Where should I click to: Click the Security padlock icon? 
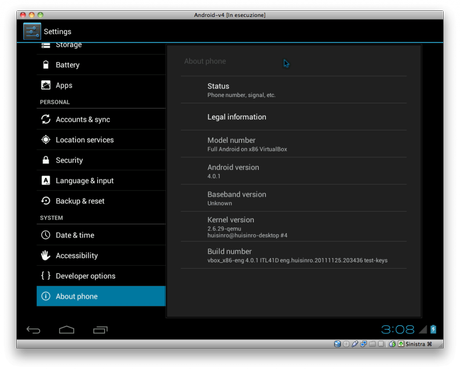pos(46,160)
